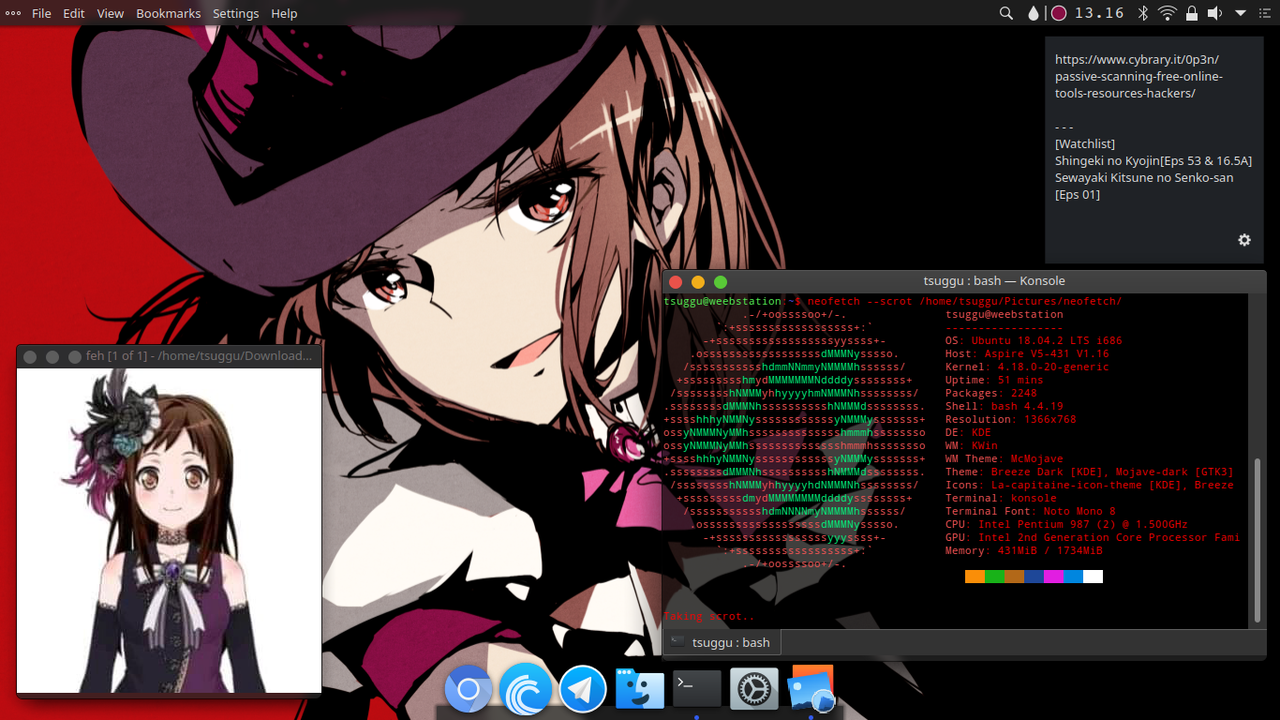
Task: Open the image viewer icon in dock
Action: coord(811,689)
